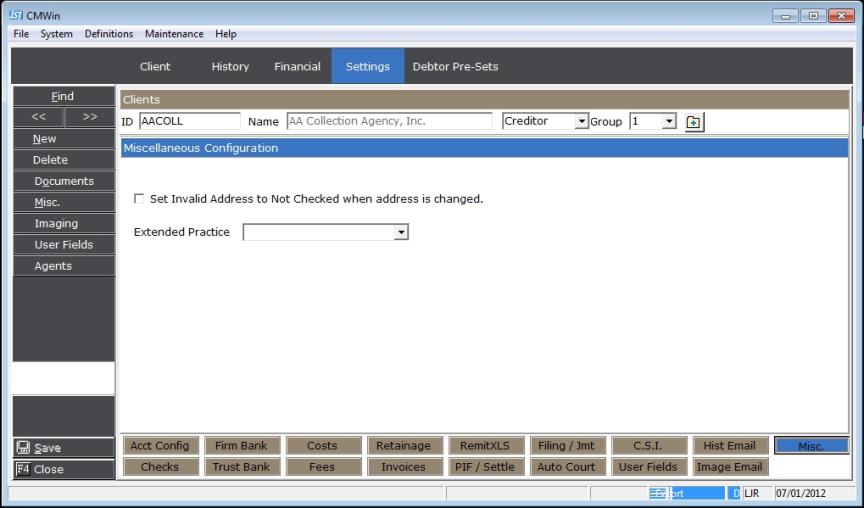Open the Debtor Pre-Sets tab
Viewport: 864px width, 508px height.
pyautogui.click(x=455, y=67)
